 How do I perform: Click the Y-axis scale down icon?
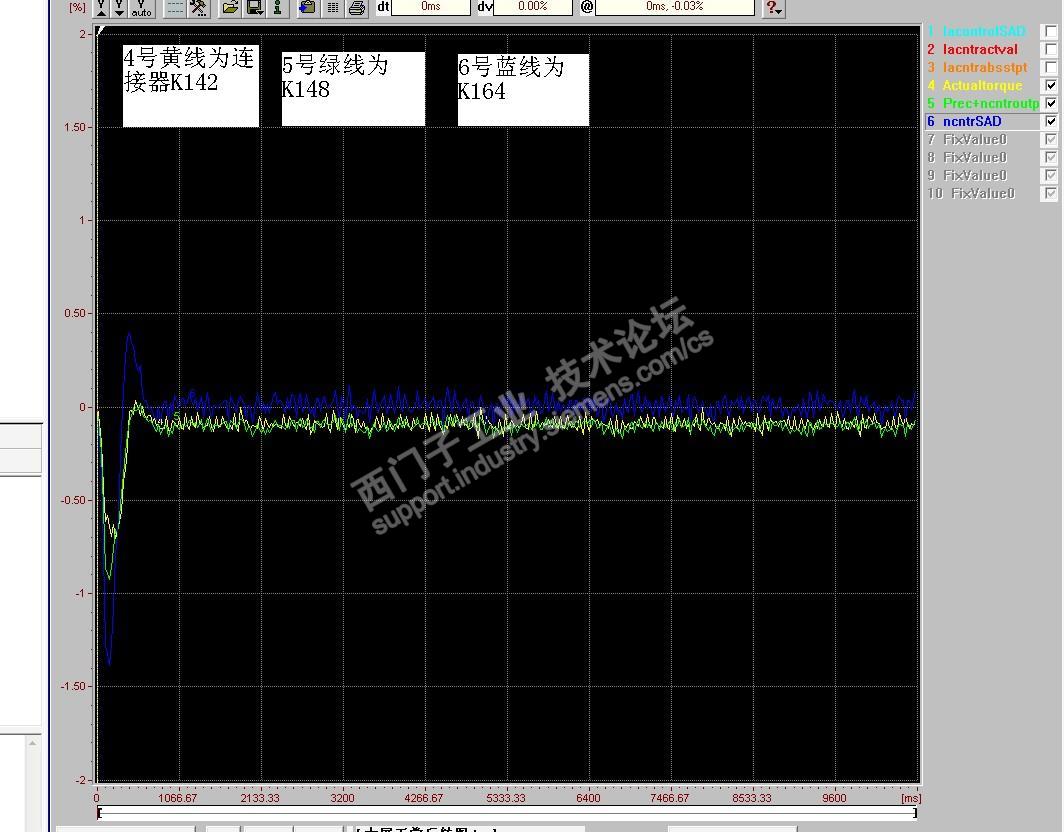coord(119,7)
